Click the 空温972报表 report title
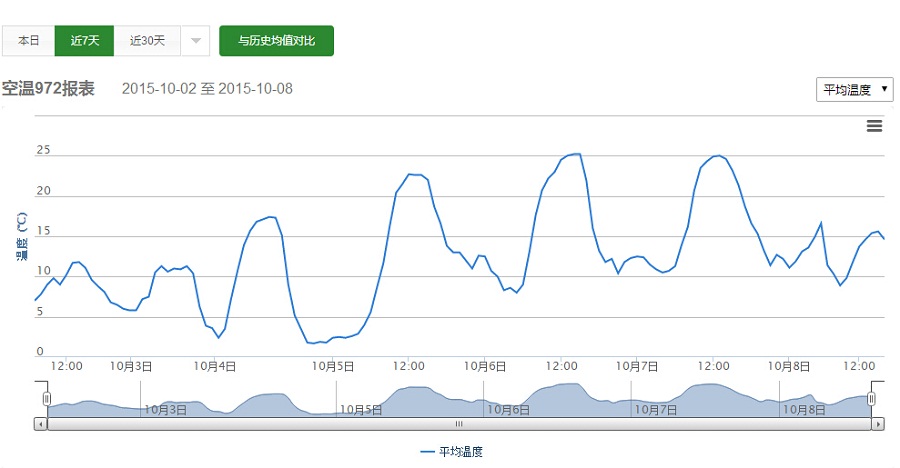The width and height of the screenshot is (900, 468). coord(48,89)
